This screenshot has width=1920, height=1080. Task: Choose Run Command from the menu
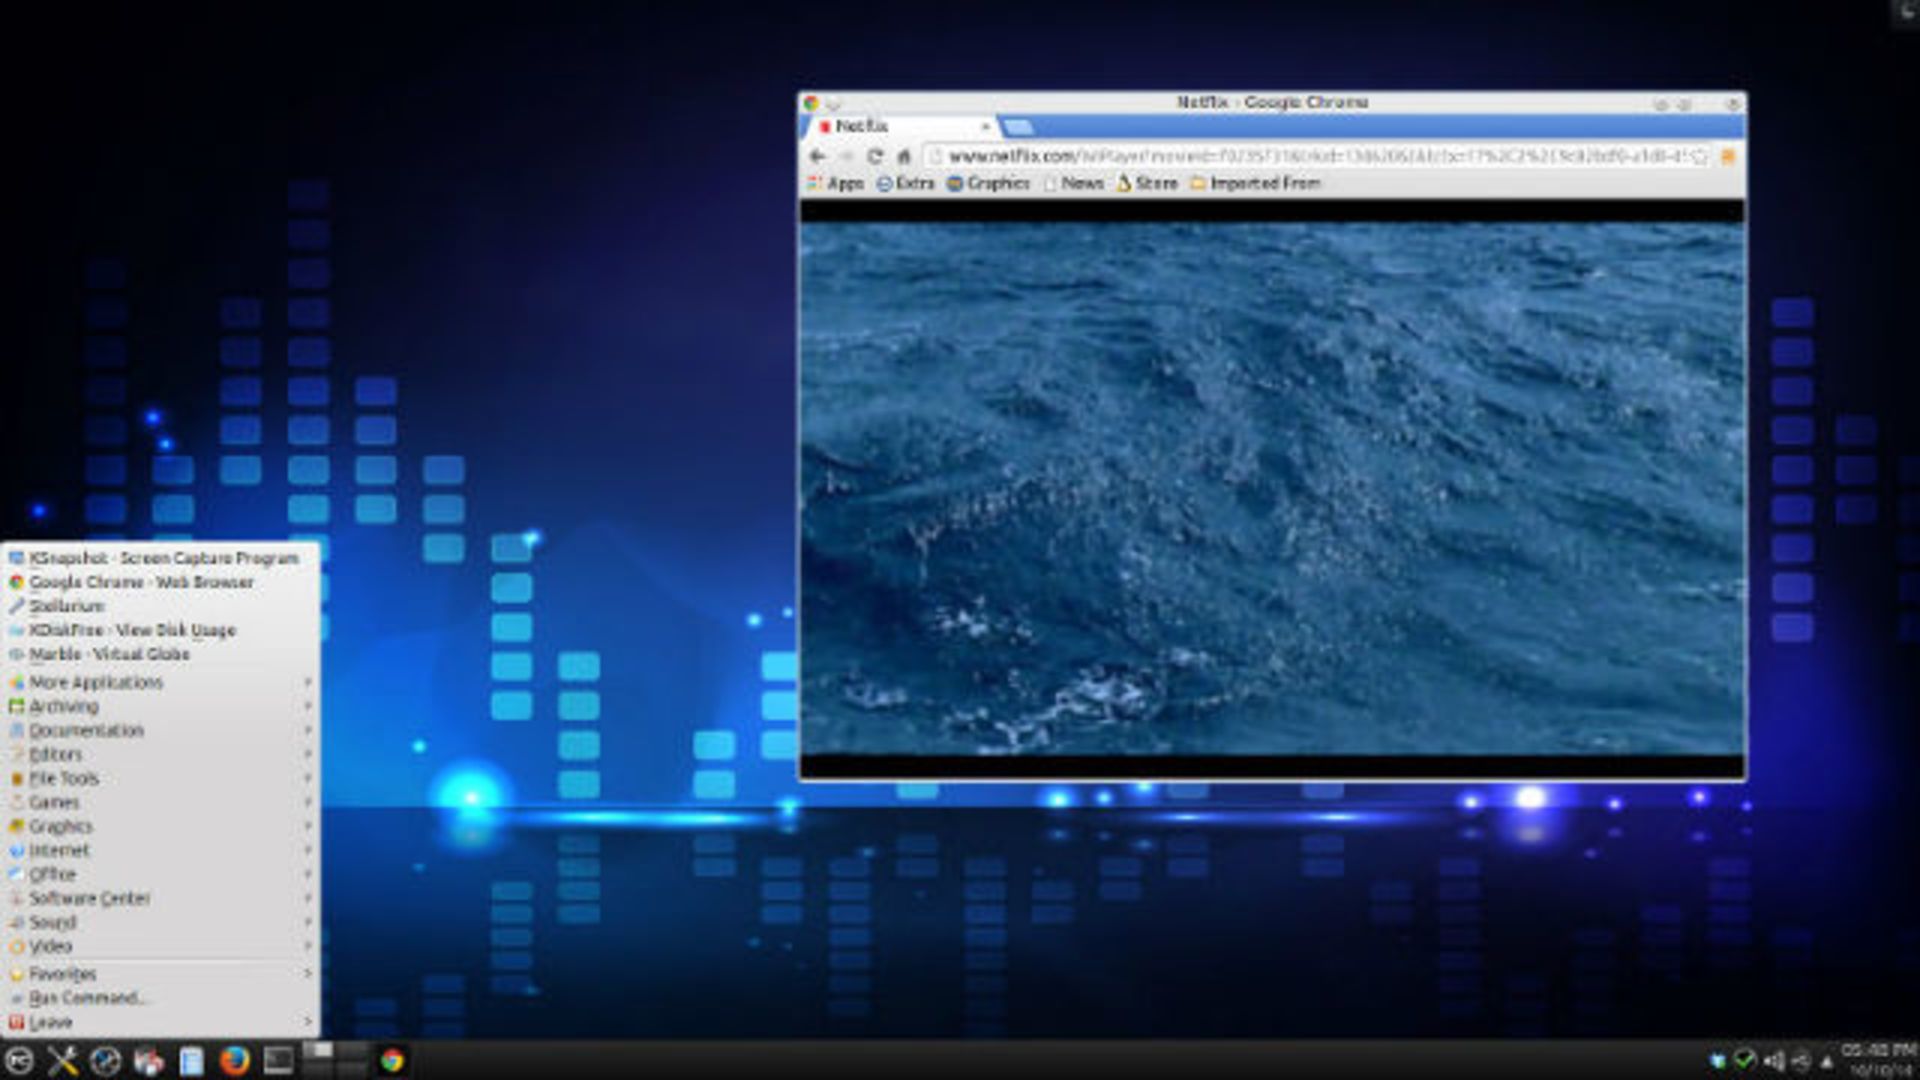point(86,998)
